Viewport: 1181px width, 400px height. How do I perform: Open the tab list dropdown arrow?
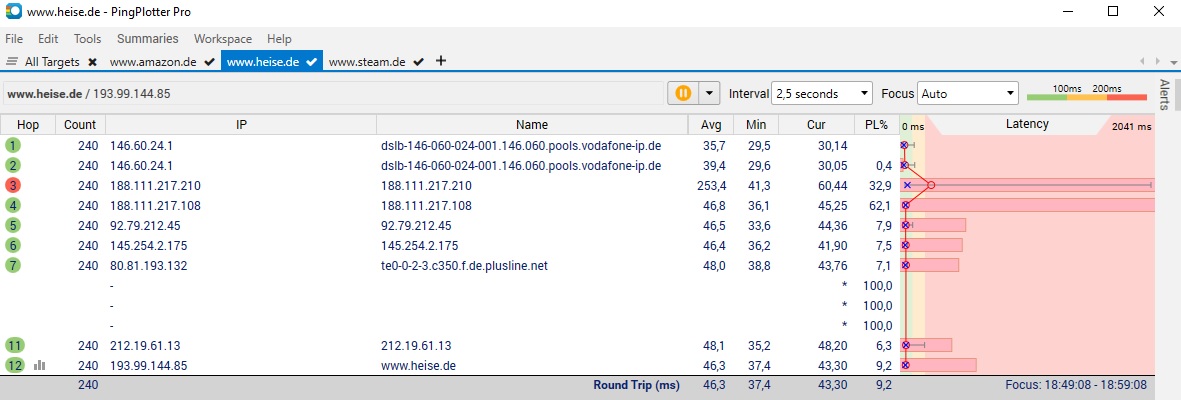[x=1173, y=62]
